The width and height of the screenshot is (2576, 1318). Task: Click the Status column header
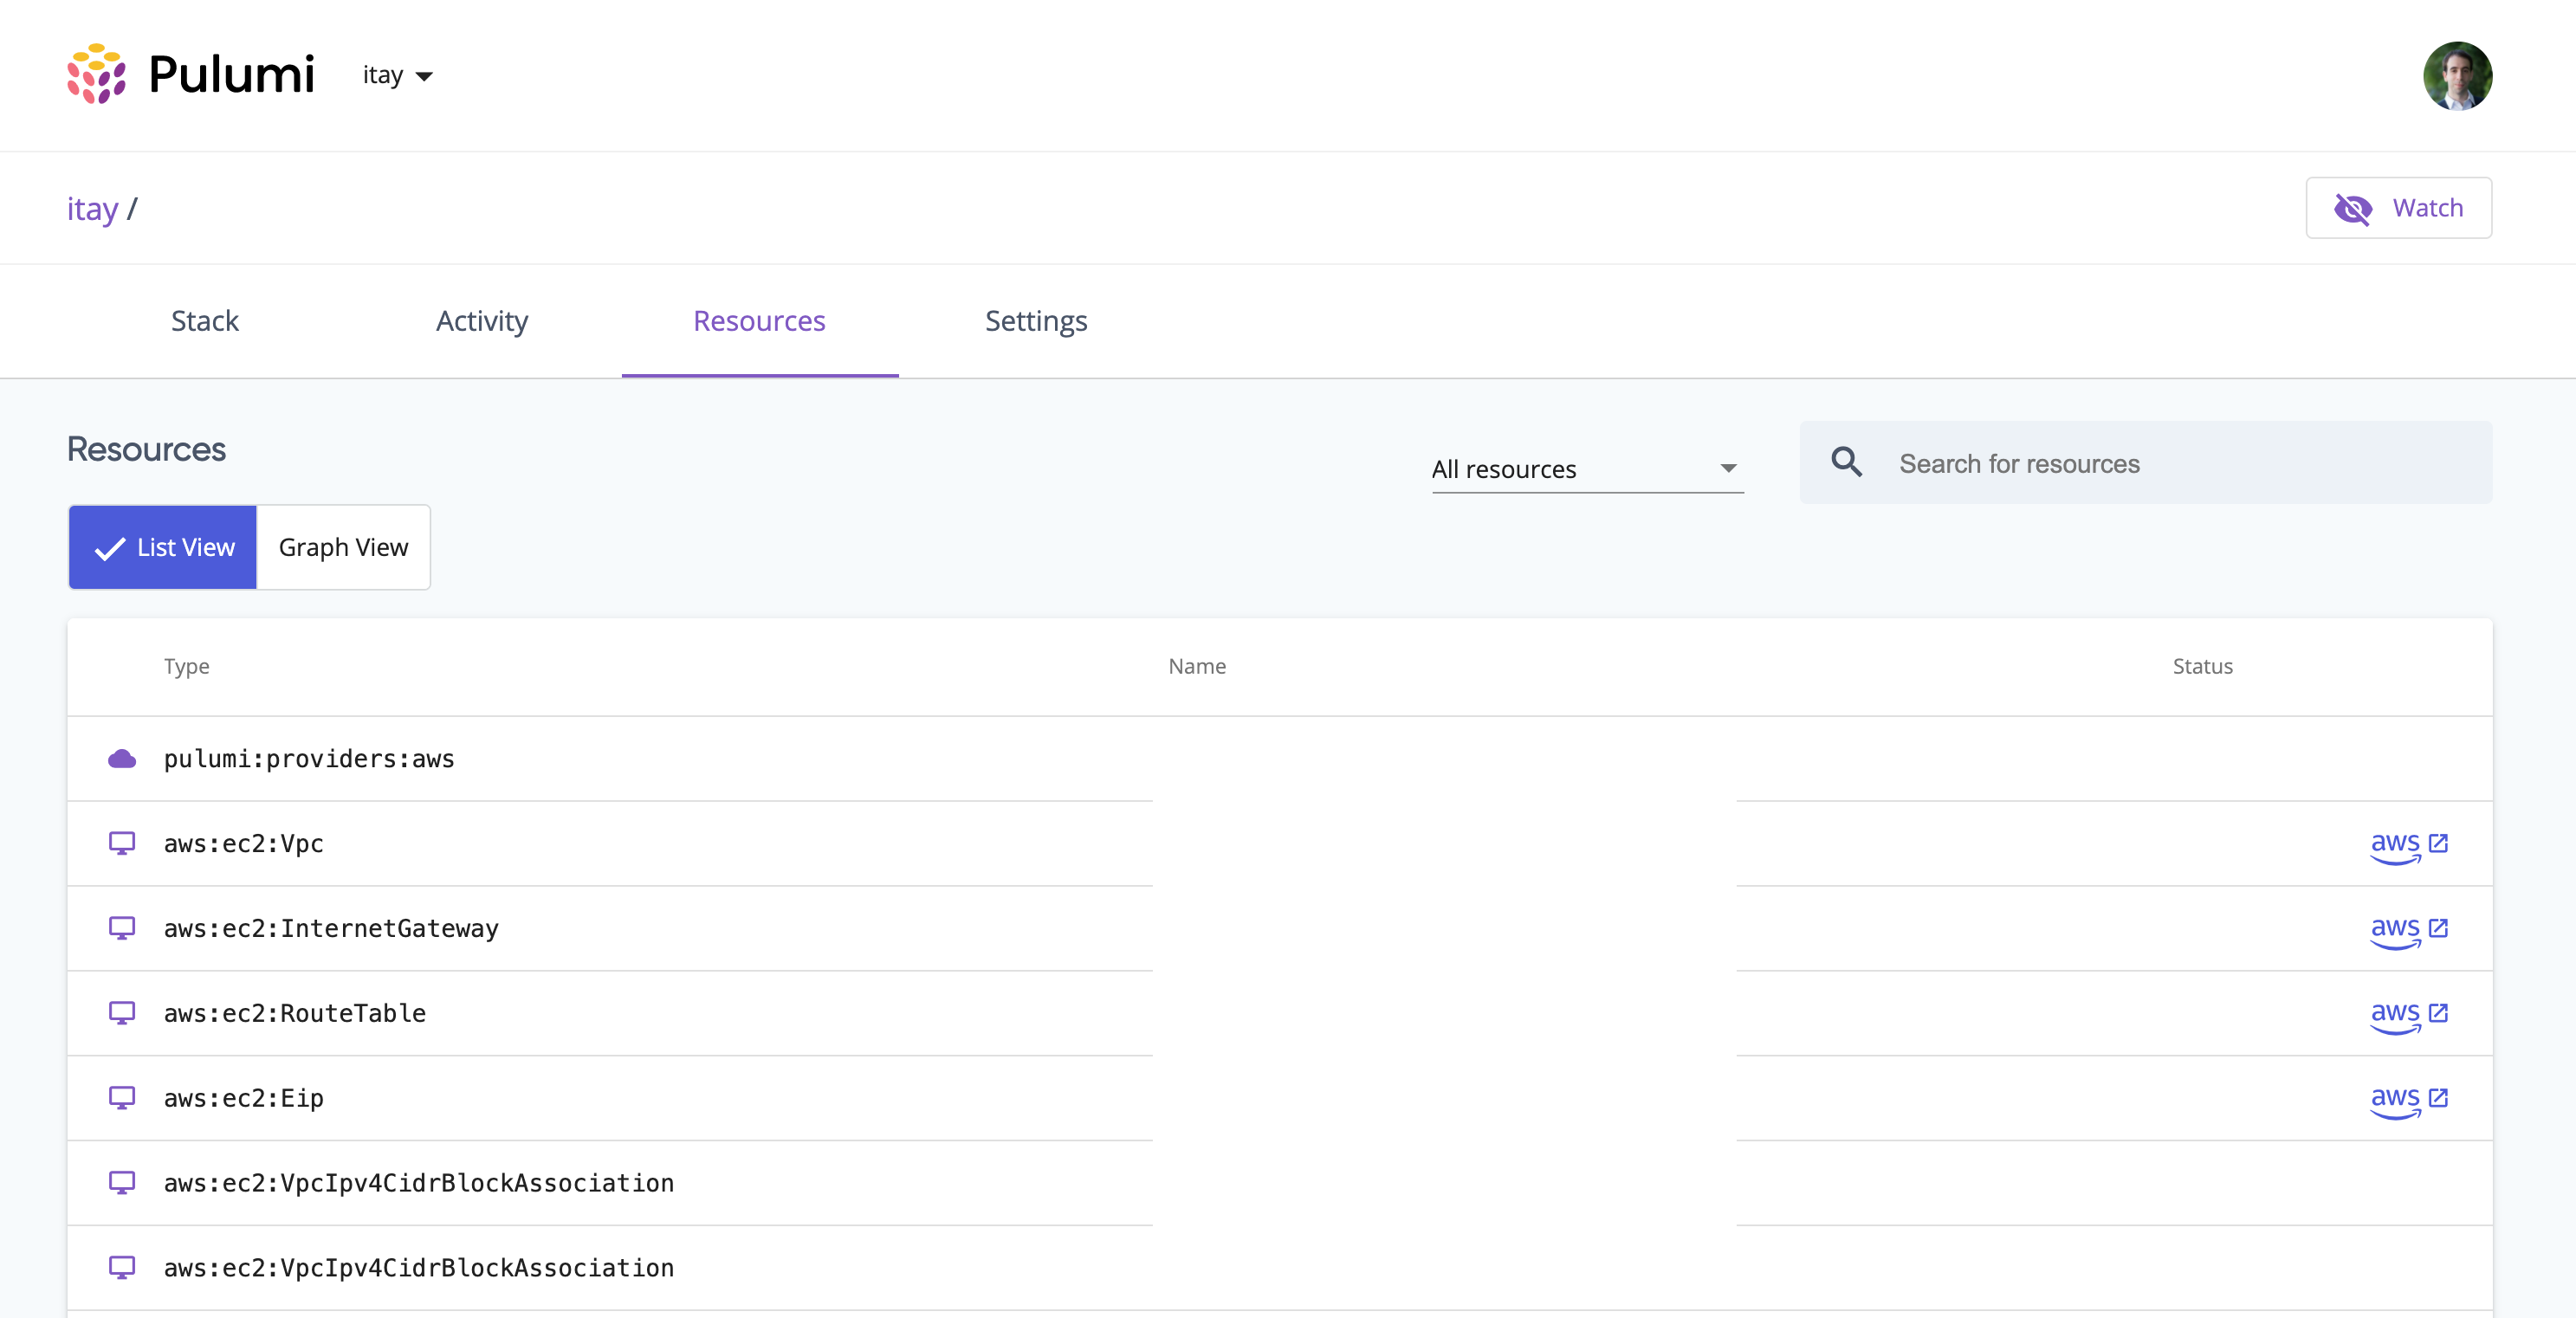pos(2202,666)
